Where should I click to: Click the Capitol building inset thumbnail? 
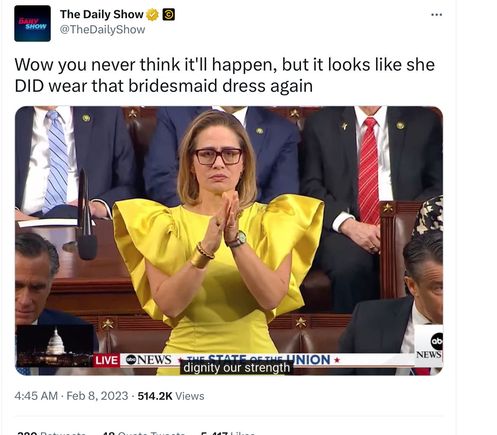tap(55, 346)
